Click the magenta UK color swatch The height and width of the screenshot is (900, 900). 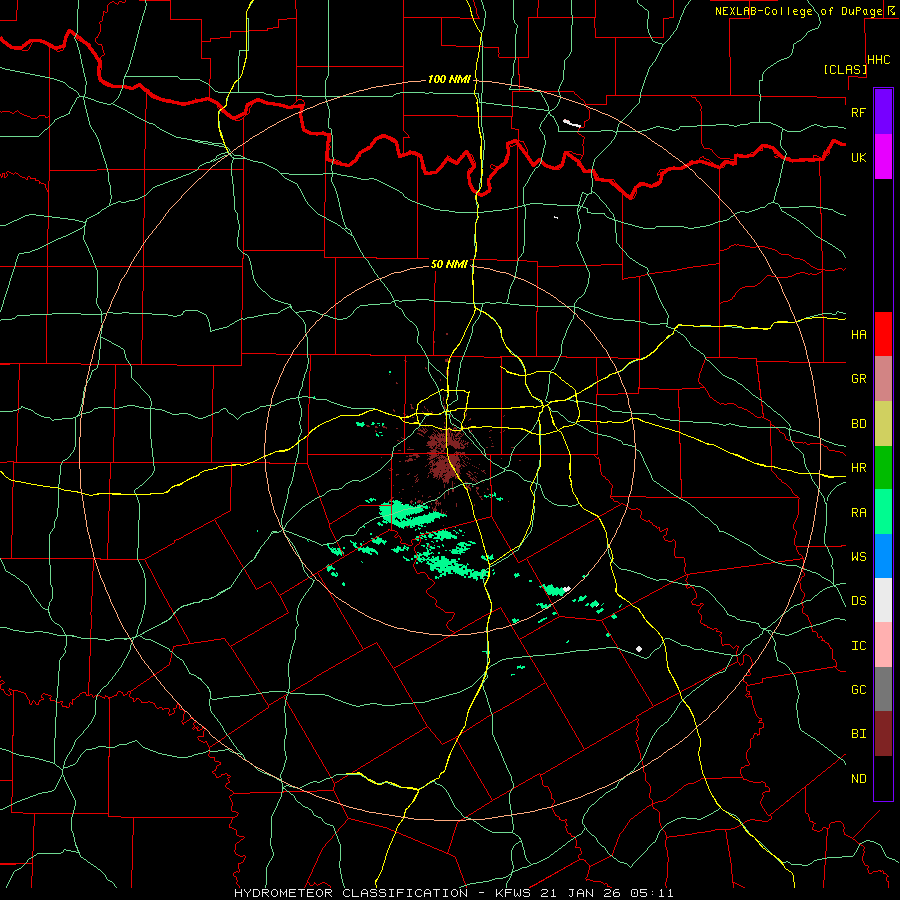click(883, 157)
